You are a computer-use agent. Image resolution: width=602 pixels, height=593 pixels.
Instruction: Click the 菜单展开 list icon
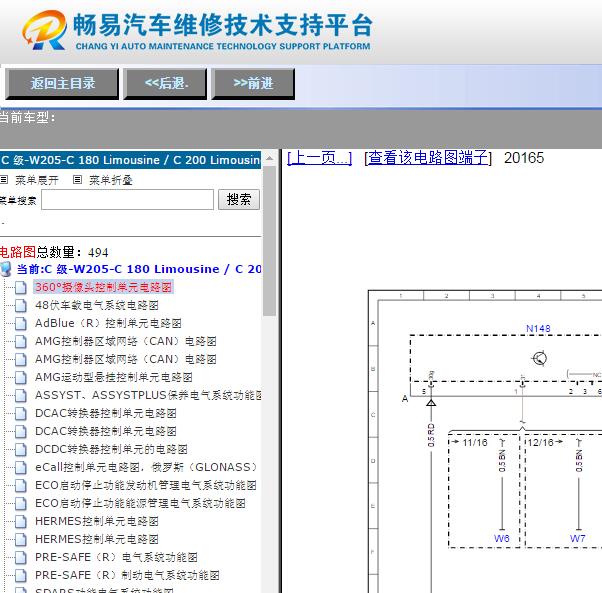[4, 179]
